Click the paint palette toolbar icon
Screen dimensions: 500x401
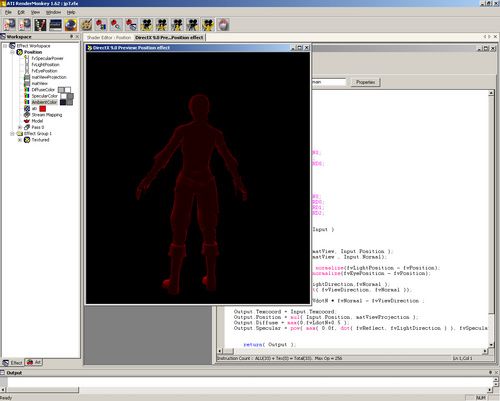pos(86,25)
